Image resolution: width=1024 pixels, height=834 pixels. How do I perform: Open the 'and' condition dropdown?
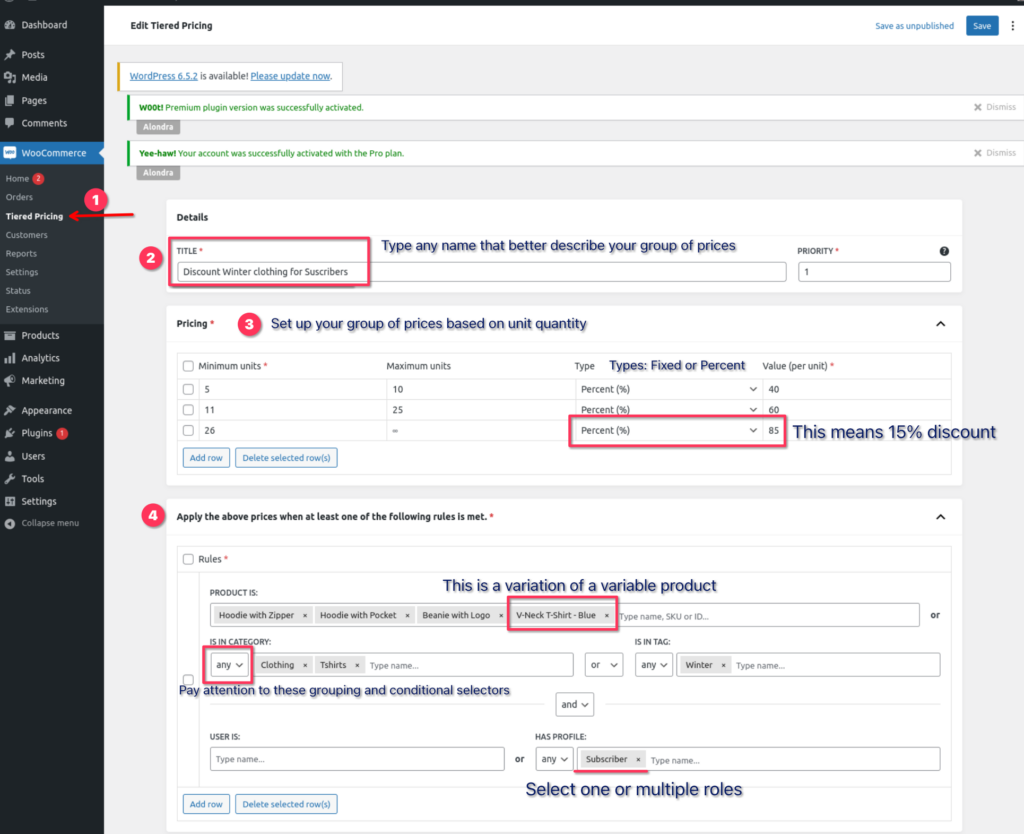point(575,705)
